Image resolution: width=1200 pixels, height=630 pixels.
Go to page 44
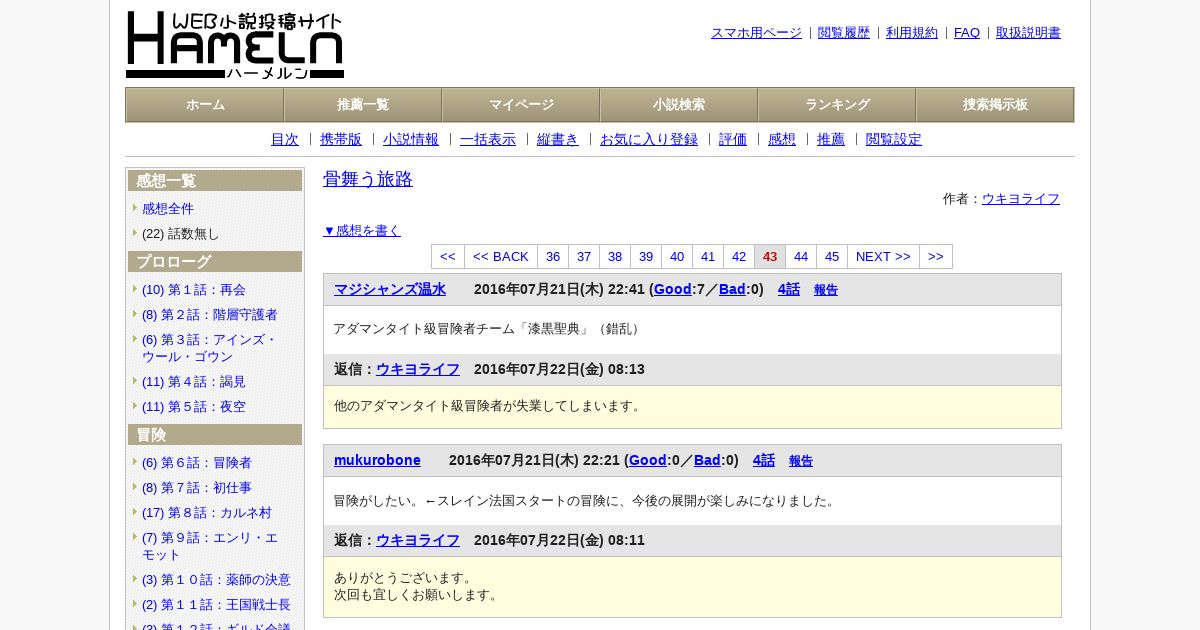tap(801, 256)
